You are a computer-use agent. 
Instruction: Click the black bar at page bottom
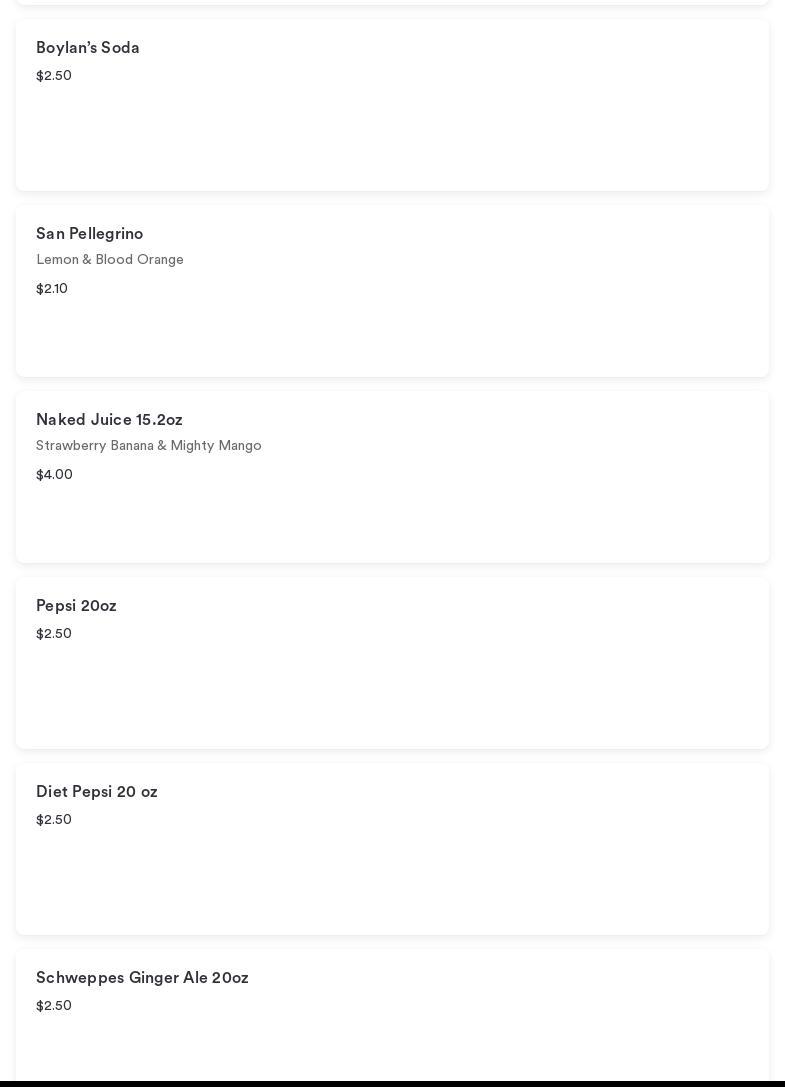pyautogui.click(x=392, y=1083)
